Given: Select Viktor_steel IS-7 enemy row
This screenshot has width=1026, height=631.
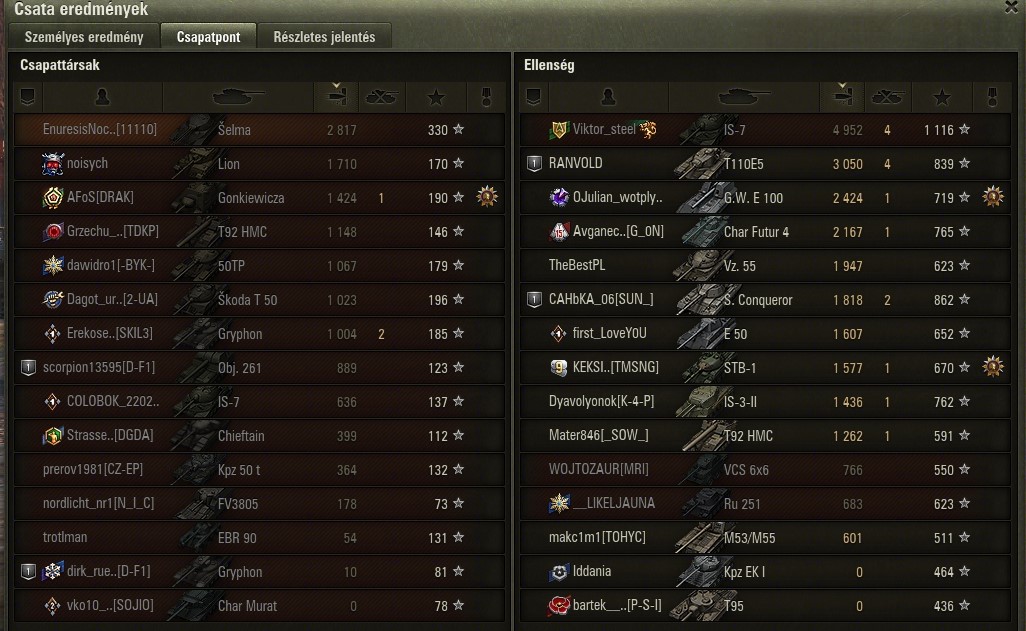Looking at the screenshot, I should (765, 130).
